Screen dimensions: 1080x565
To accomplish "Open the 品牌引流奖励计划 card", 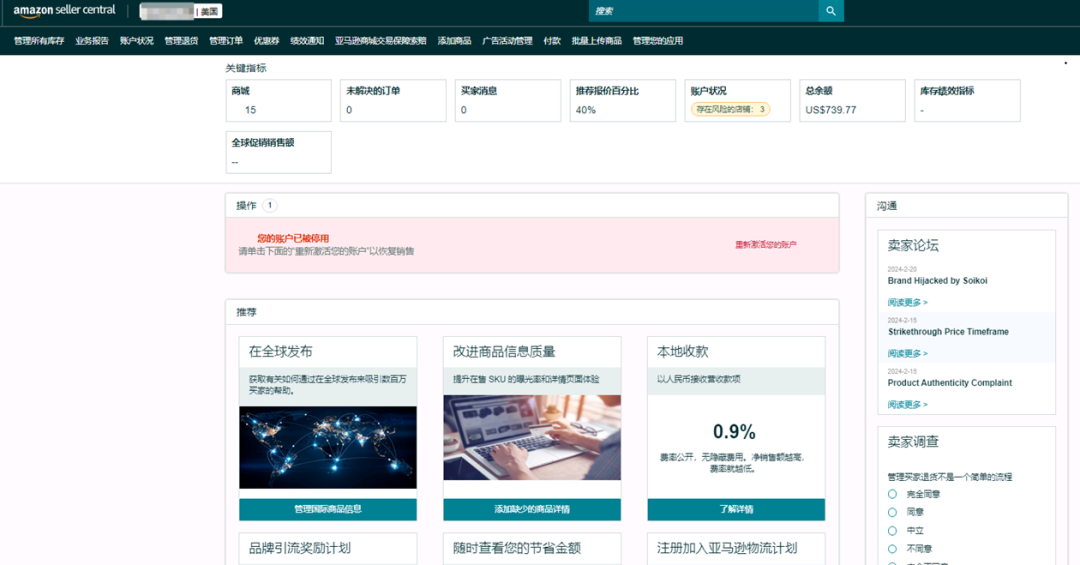I will click(328, 548).
